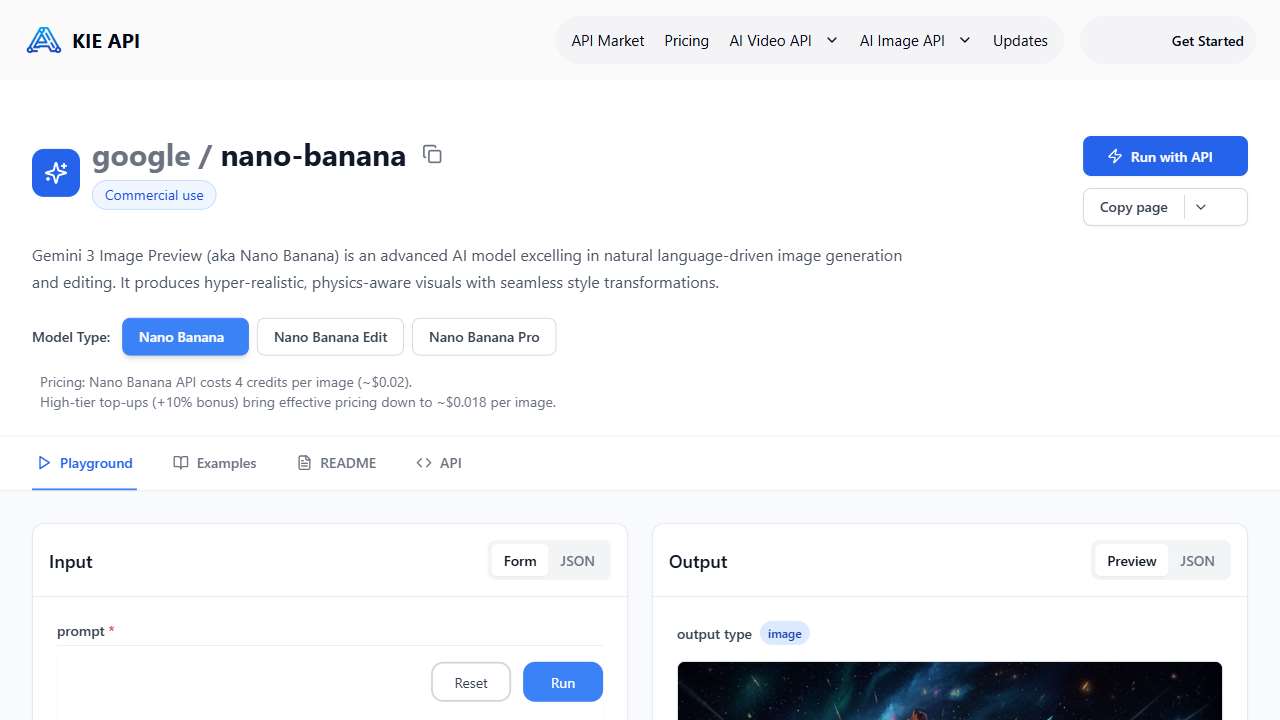This screenshot has width=1280, height=720.
Task: Expand the Copy page options chevron
Action: coord(1201,207)
